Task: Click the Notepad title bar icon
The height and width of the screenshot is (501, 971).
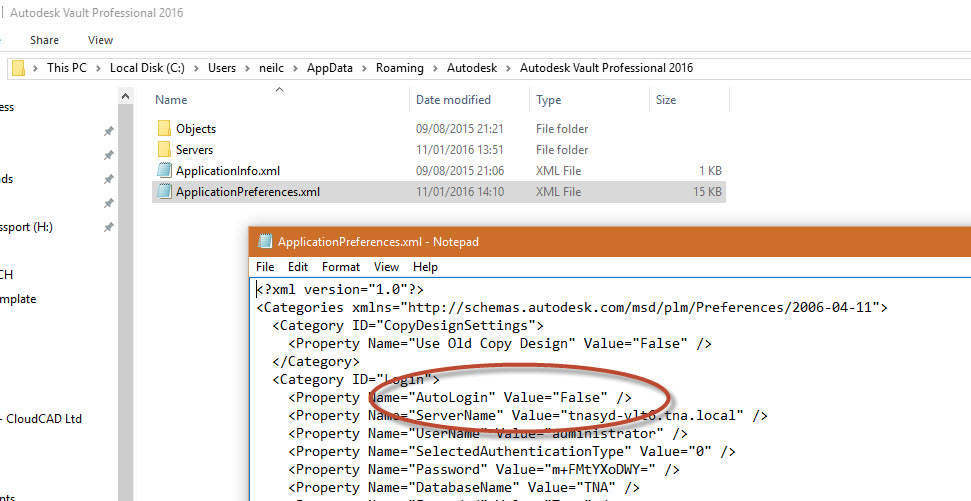Action: tap(264, 242)
